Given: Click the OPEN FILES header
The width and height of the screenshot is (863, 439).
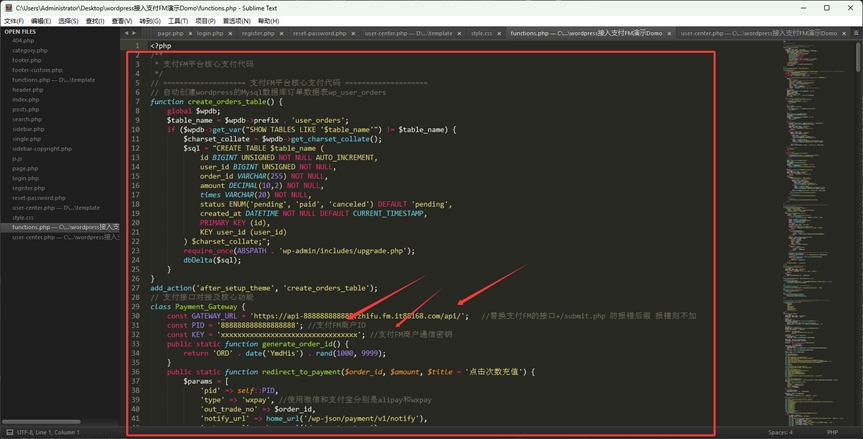Looking at the screenshot, I should 20,31.
